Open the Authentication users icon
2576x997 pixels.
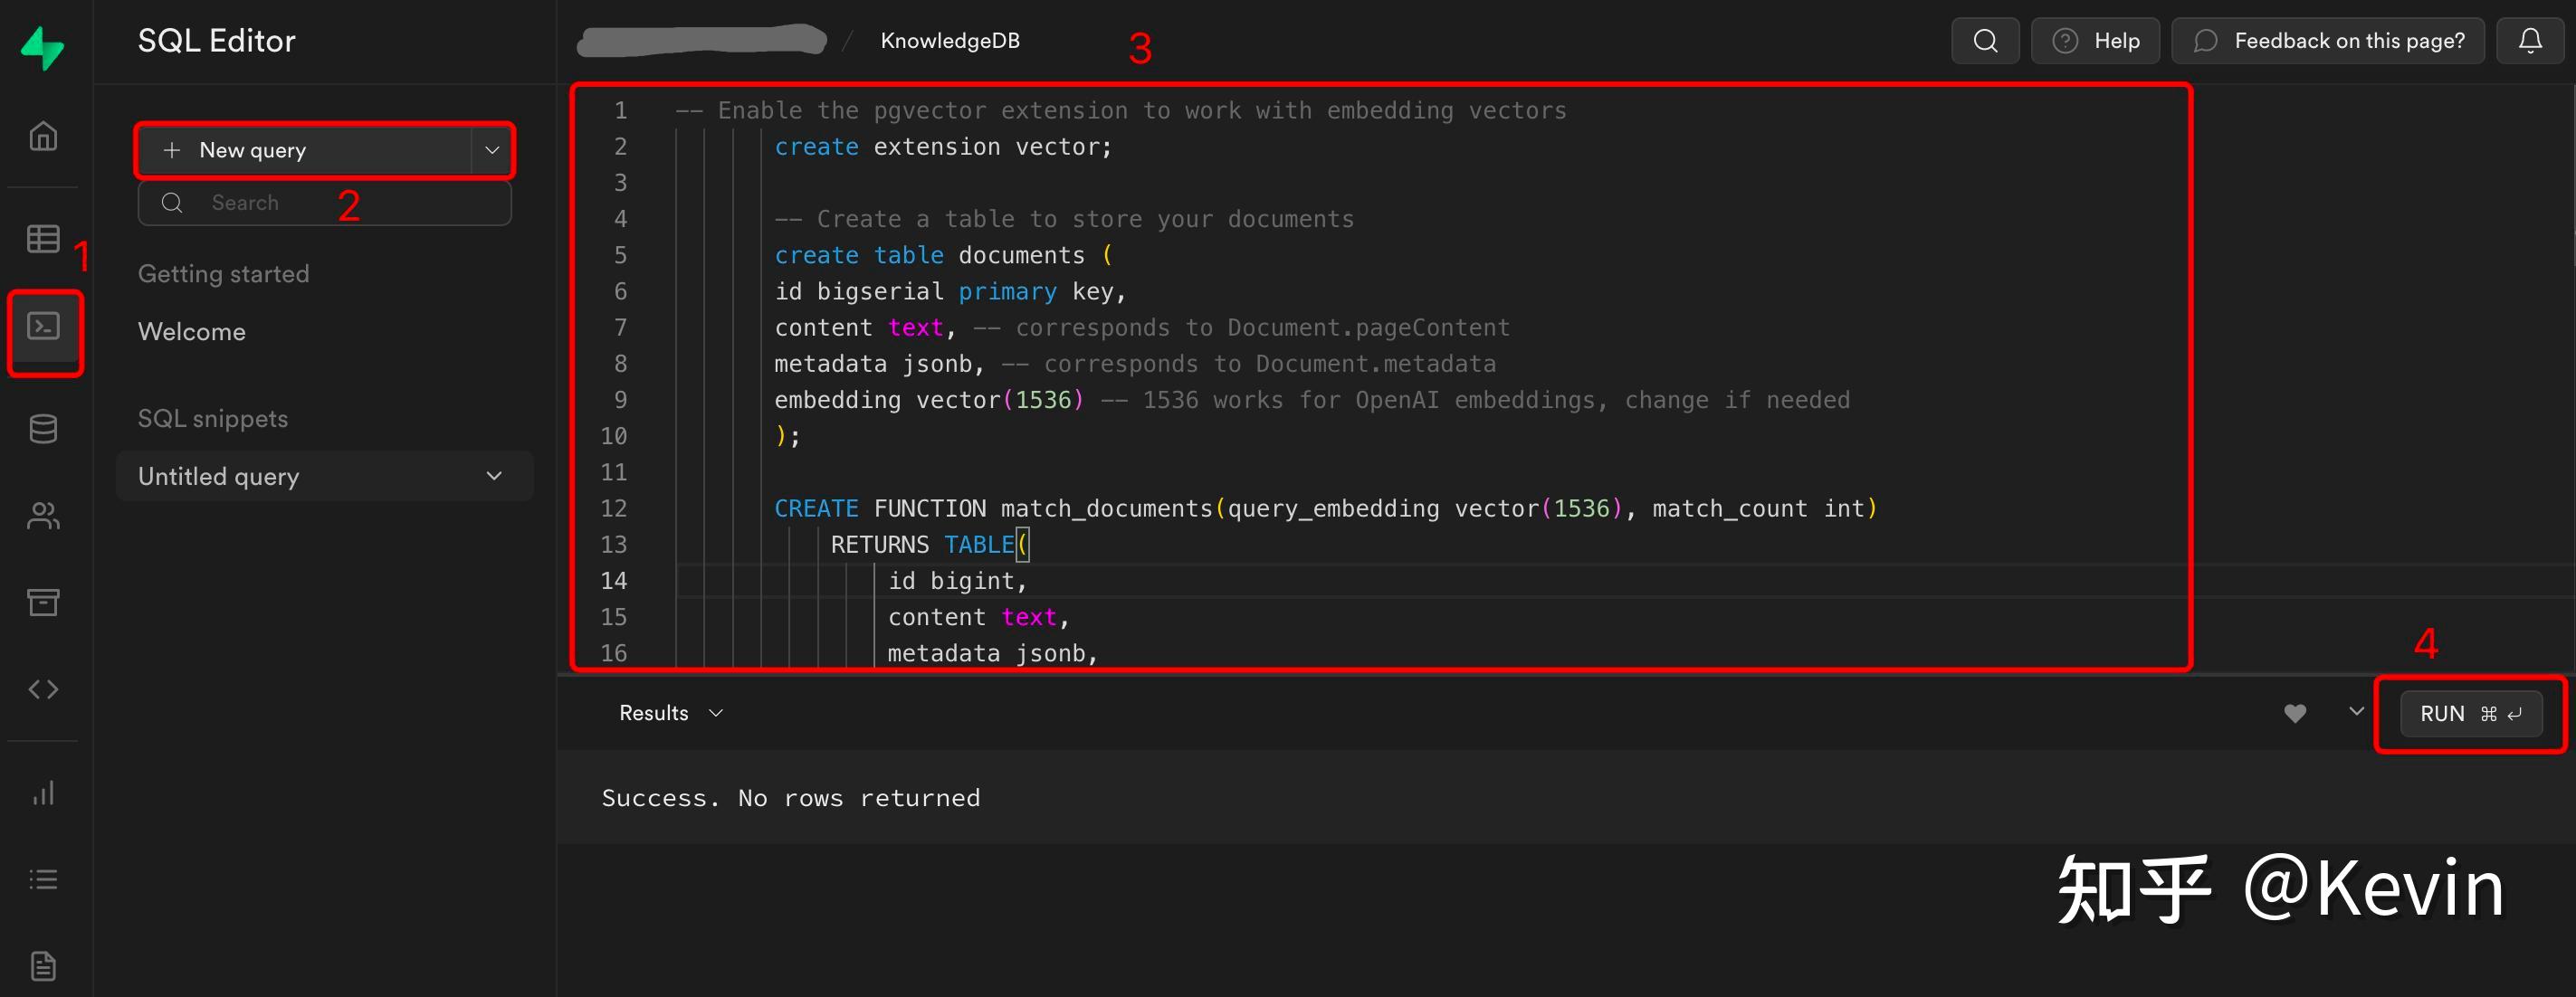coord(43,516)
